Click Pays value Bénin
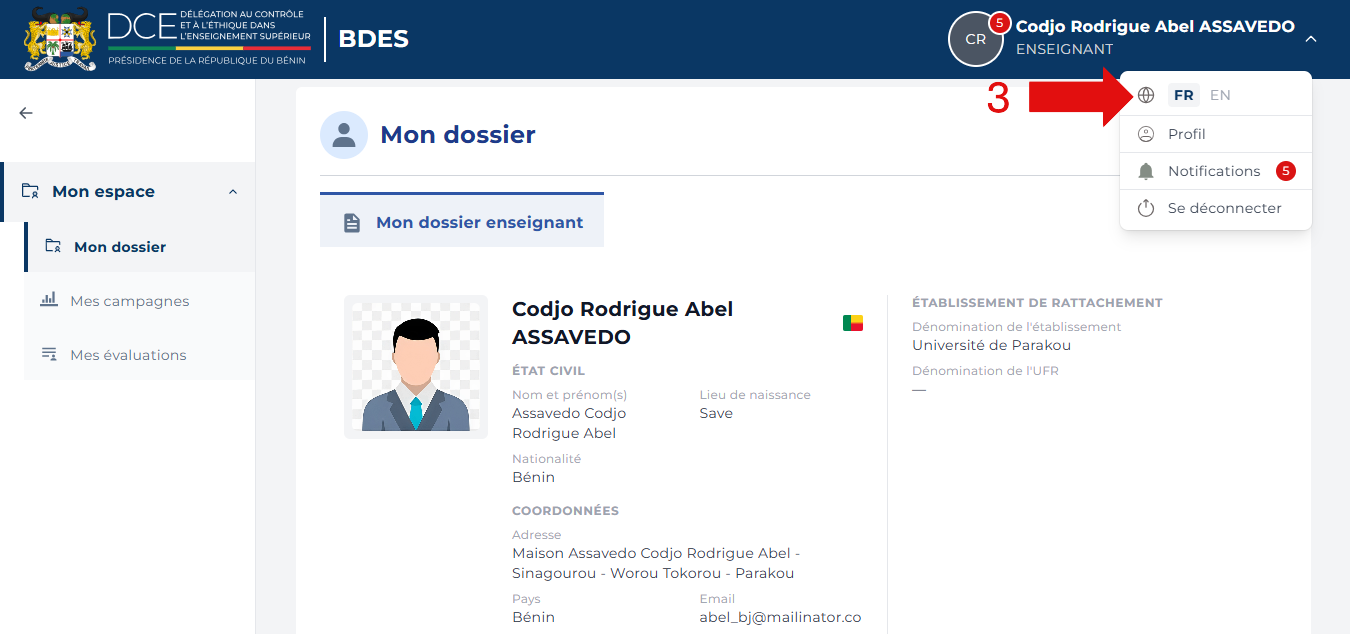The image size is (1350, 634). [533, 617]
